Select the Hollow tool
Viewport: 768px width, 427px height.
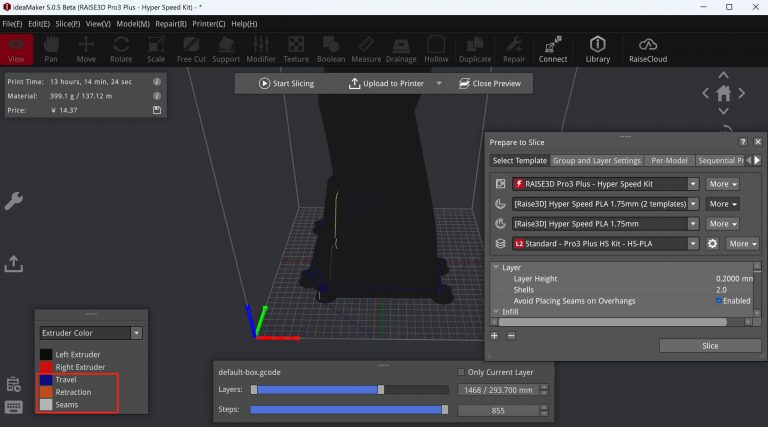pos(436,49)
